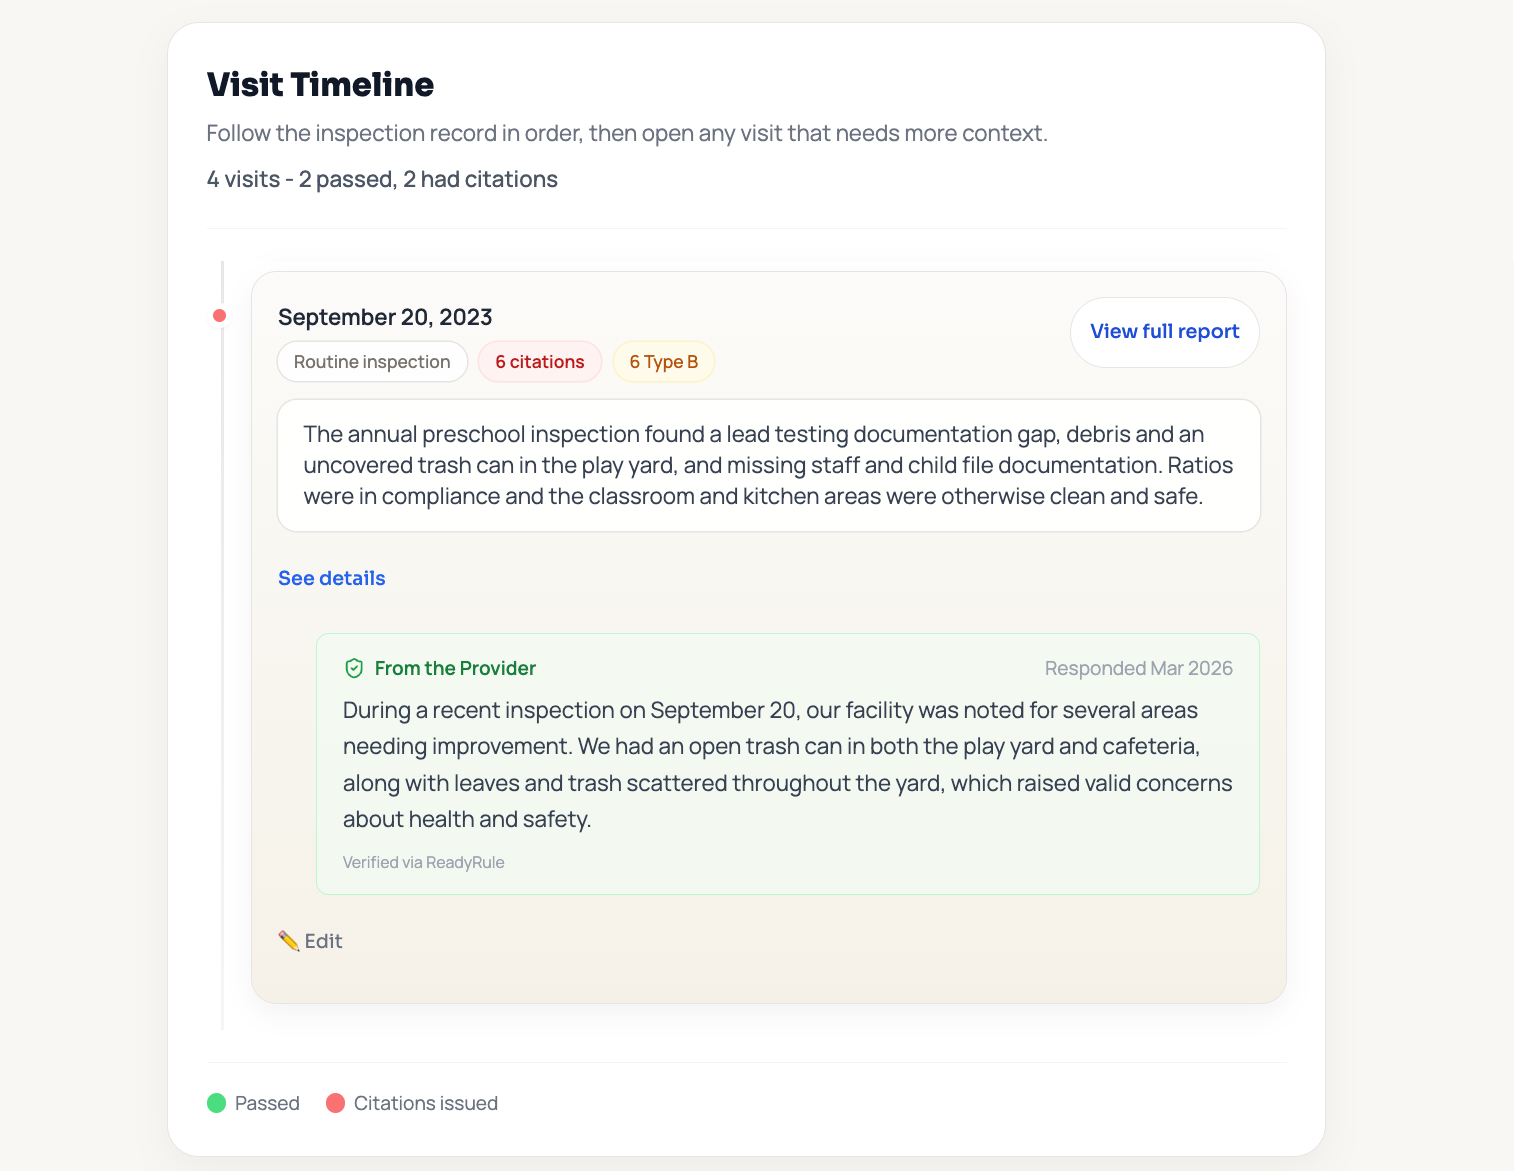Viewport: 1514px width, 1171px height.
Task: Collapse the From the Provider response card
Action: pos(456,667)
